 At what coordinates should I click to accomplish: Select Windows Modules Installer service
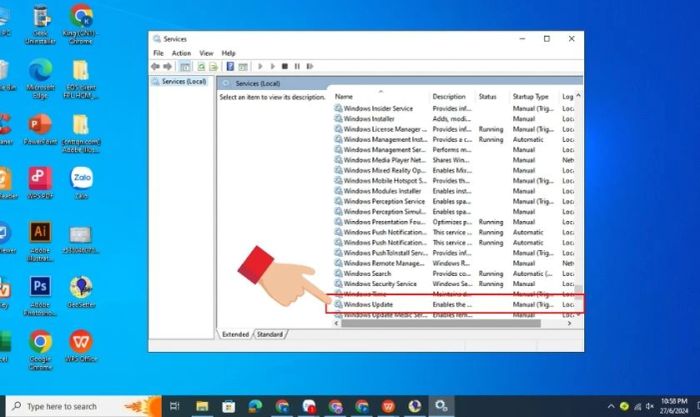tap(454, 191)
